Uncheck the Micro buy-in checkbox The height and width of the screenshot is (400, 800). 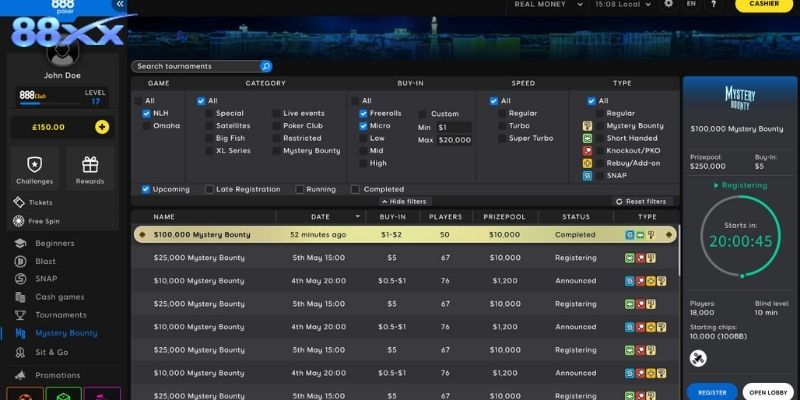[x=363, y=126]
